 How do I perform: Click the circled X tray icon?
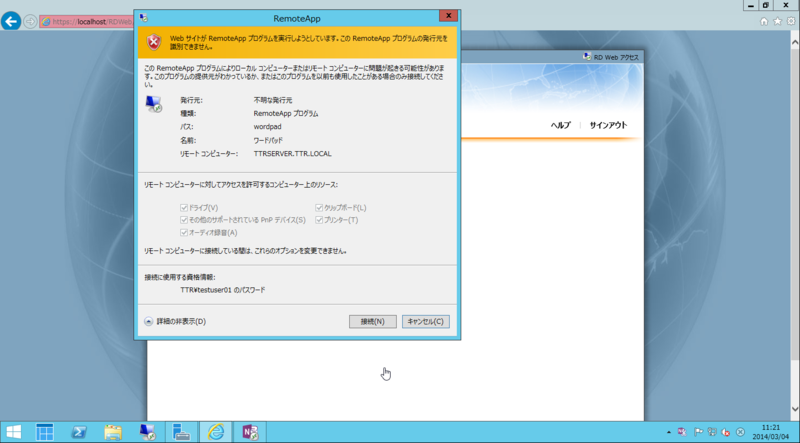pos(741,432)
